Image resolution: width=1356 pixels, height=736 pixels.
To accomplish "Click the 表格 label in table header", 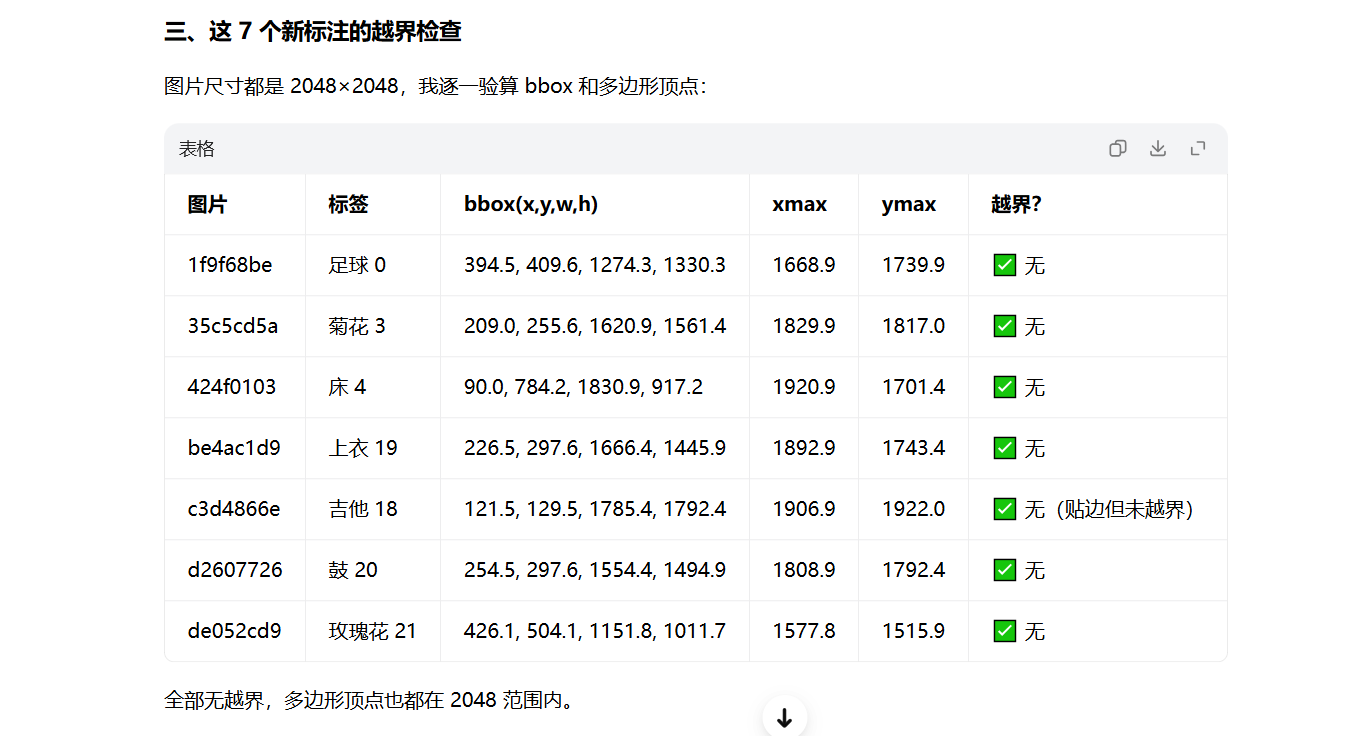I will point(197,148).
